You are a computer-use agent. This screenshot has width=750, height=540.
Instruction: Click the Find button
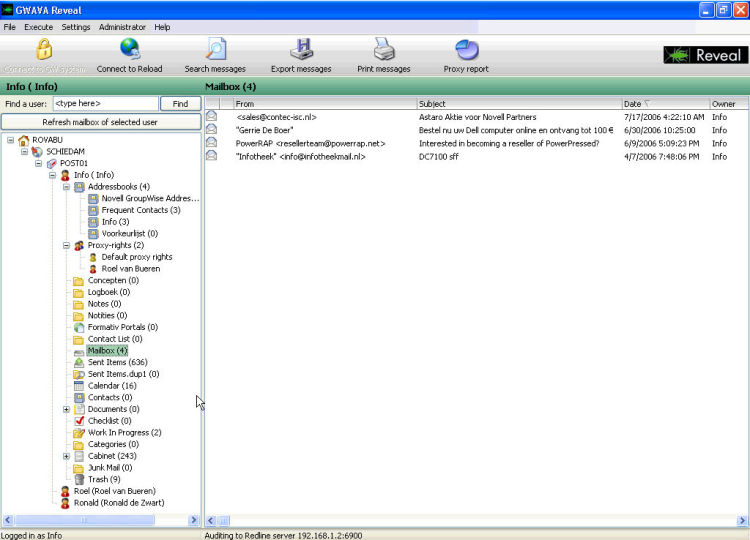(x=180, y=104)
